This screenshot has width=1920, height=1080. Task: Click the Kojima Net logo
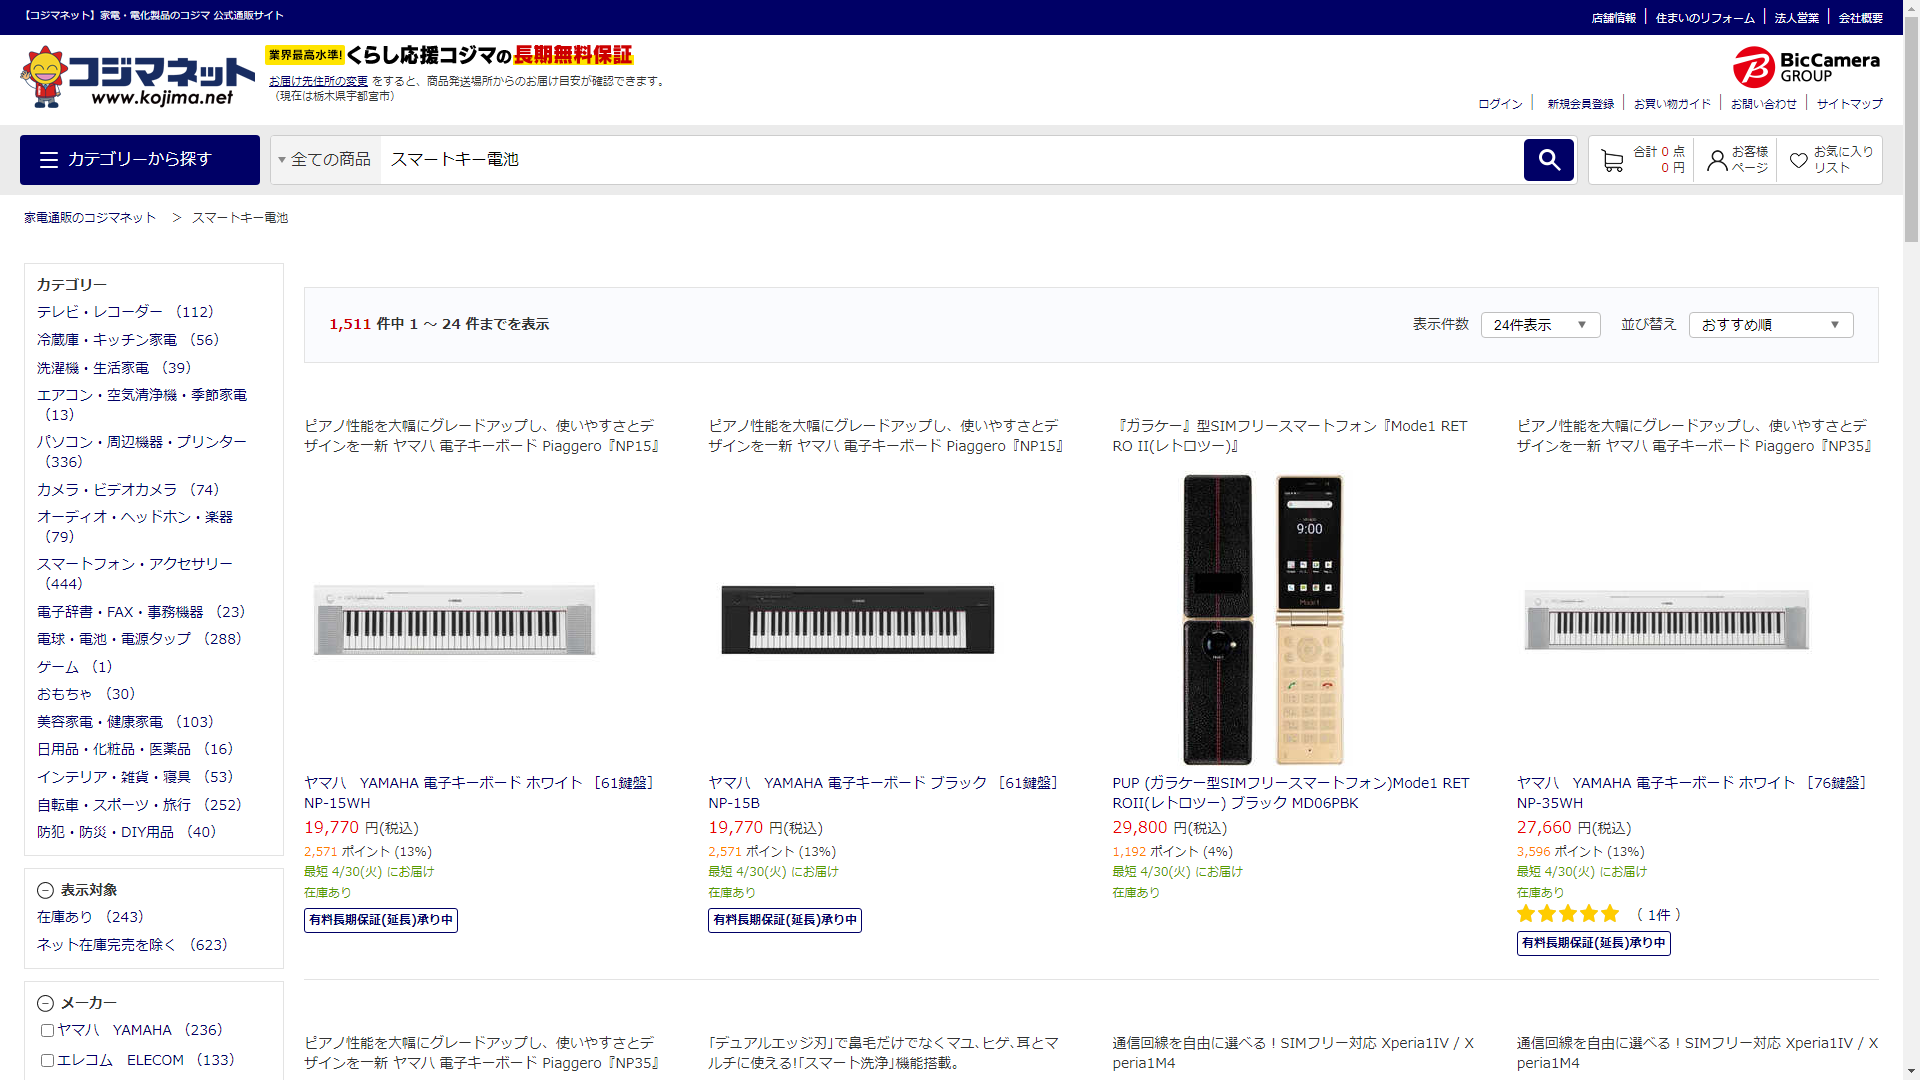[138, 77]
